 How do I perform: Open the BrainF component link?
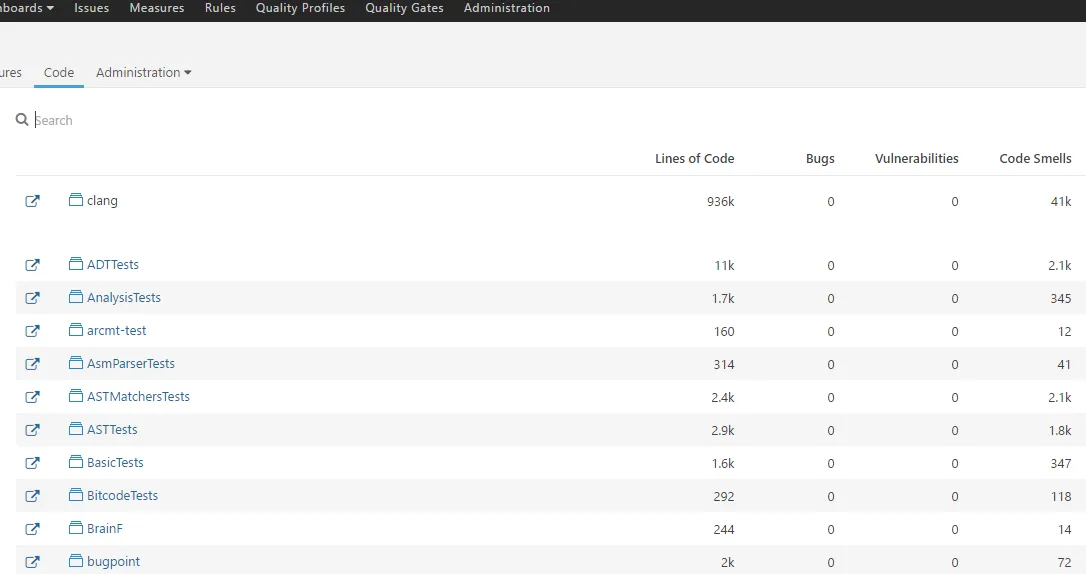point(105,529)
